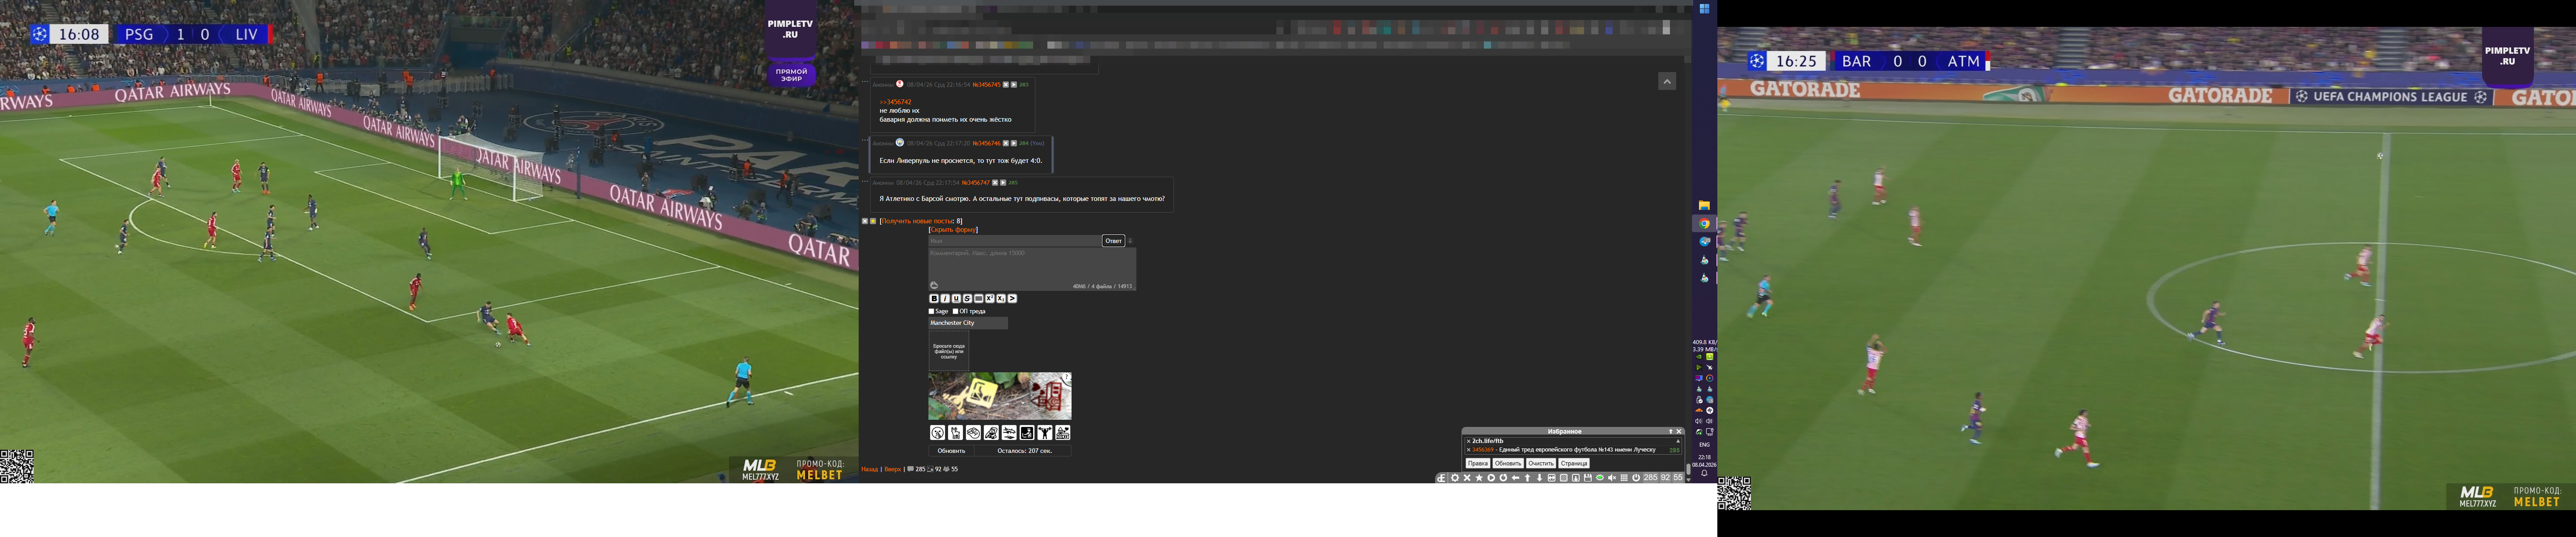Insert superscript markup button

click(x=990, y=298)
